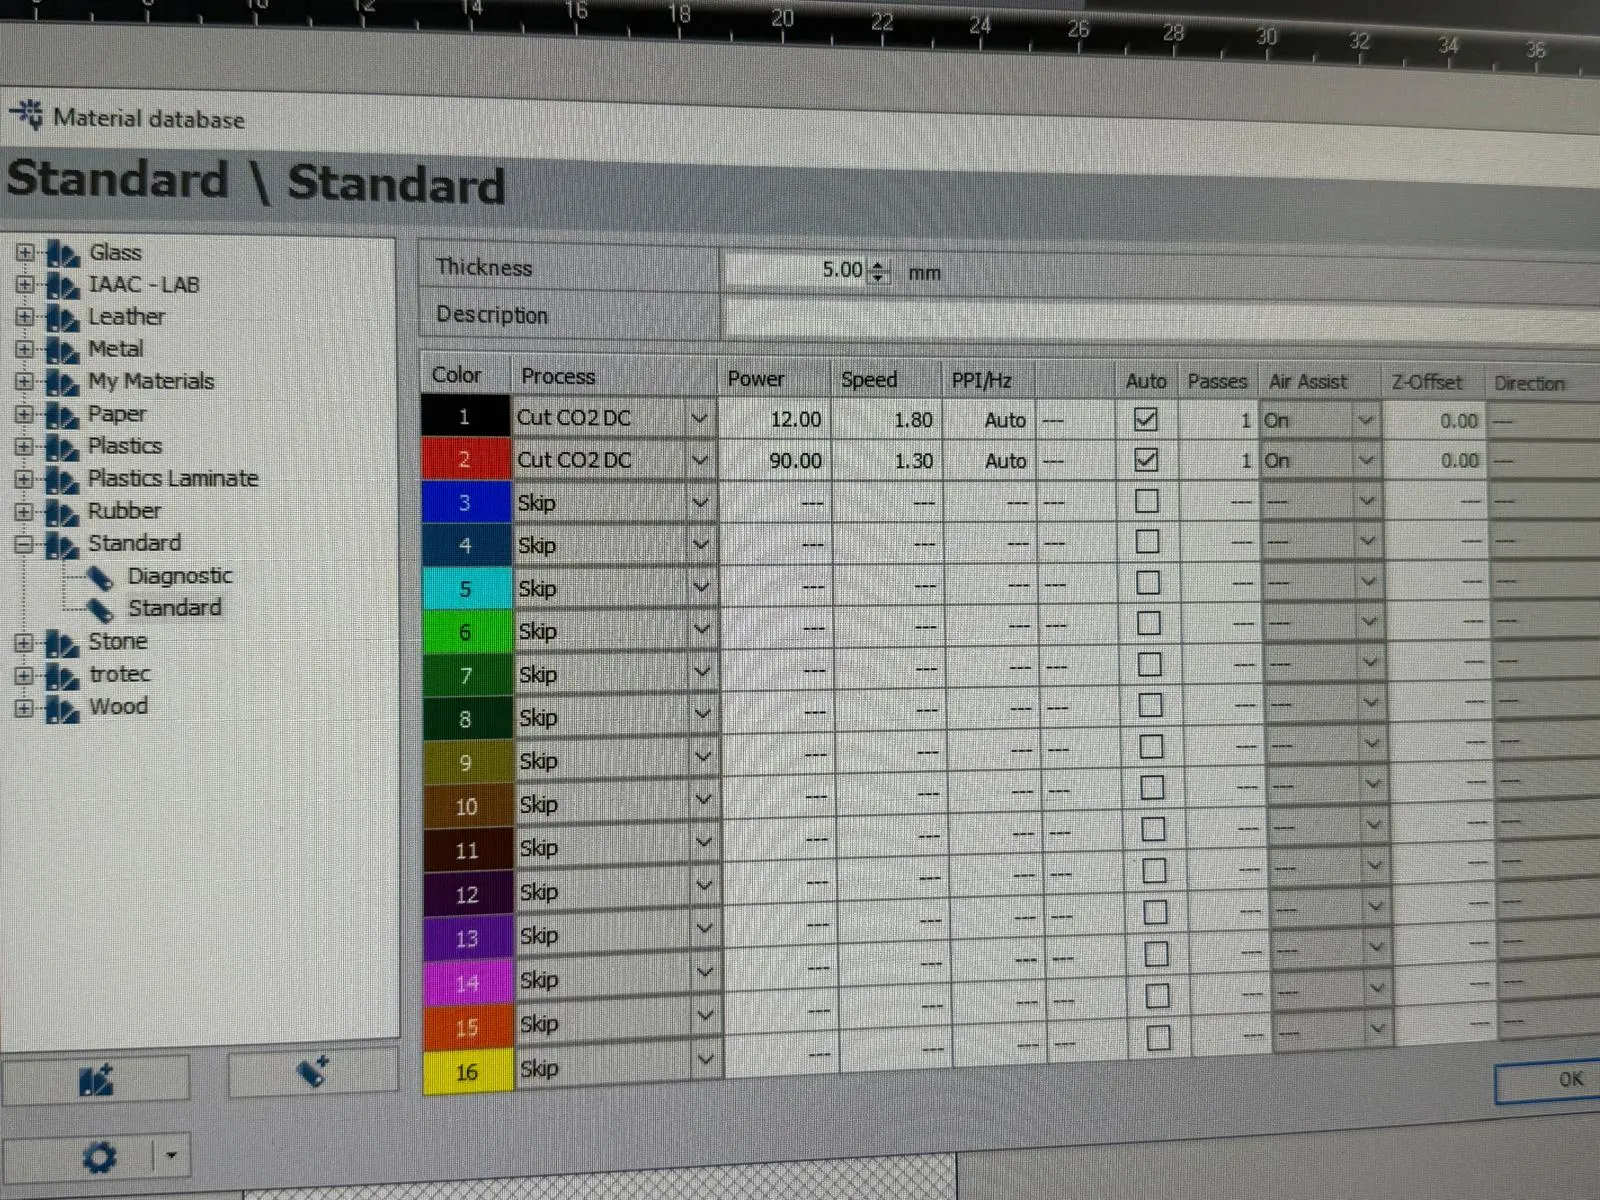Click the Passes column header
This screenshot has width=1600, height=1200.
click(x=1217, y=382)
